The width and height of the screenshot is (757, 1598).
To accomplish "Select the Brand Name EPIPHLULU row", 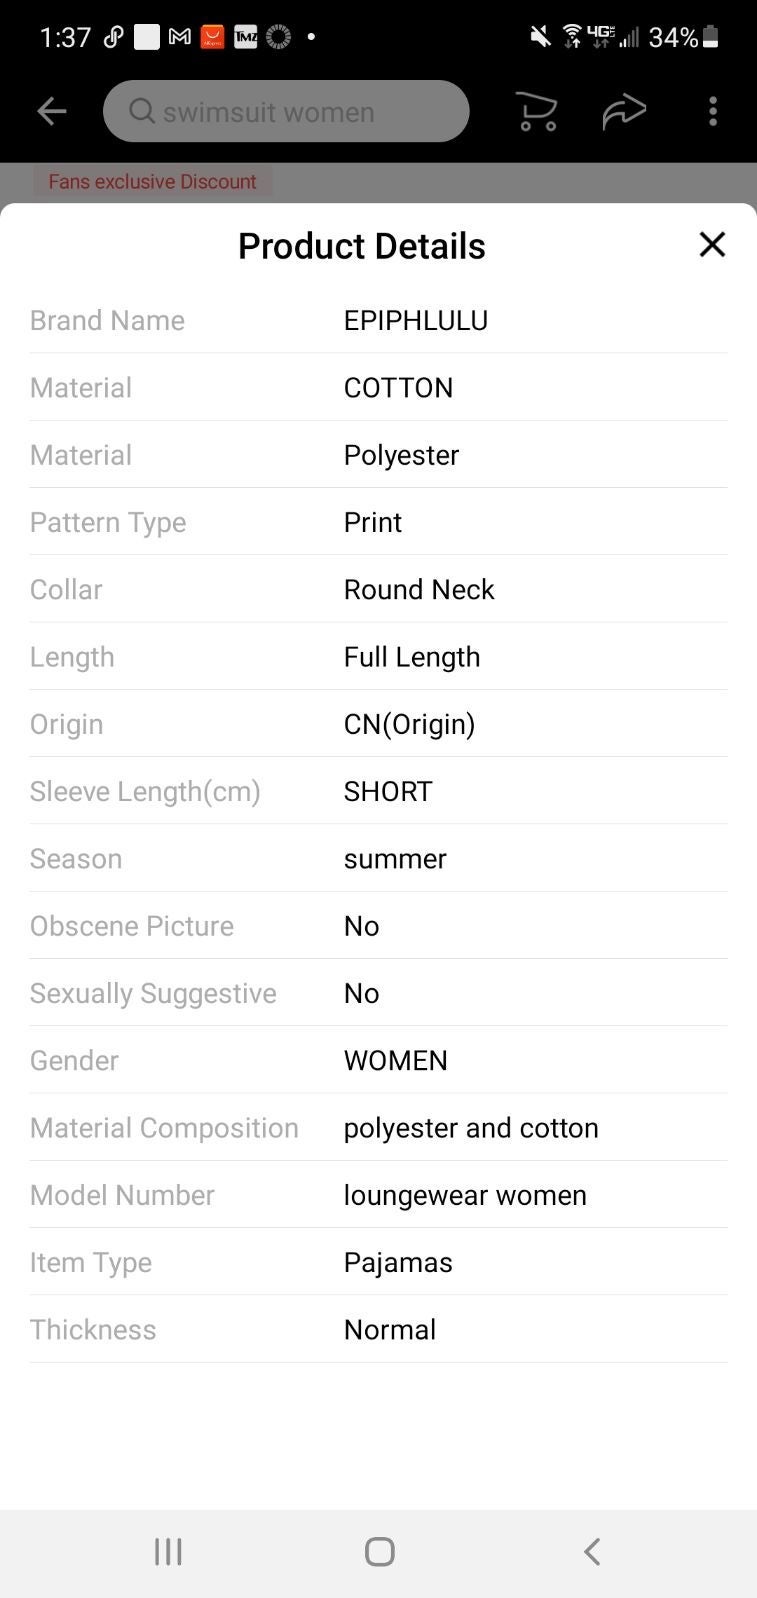I will (378, 320).
